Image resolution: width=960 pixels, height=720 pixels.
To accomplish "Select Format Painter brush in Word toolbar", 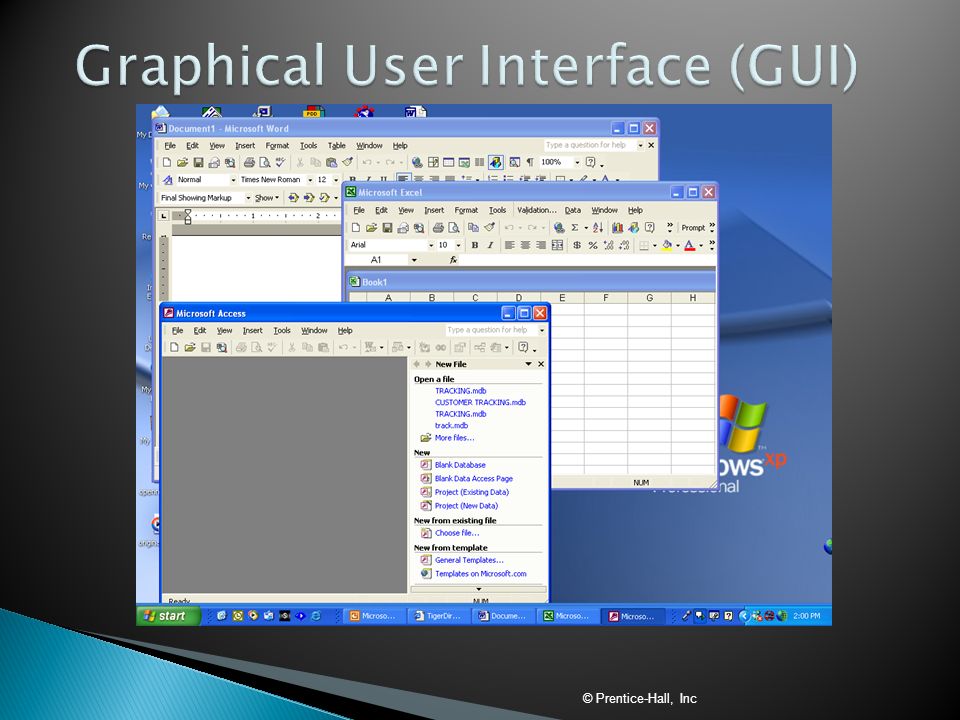I will (x=348, y=162).
